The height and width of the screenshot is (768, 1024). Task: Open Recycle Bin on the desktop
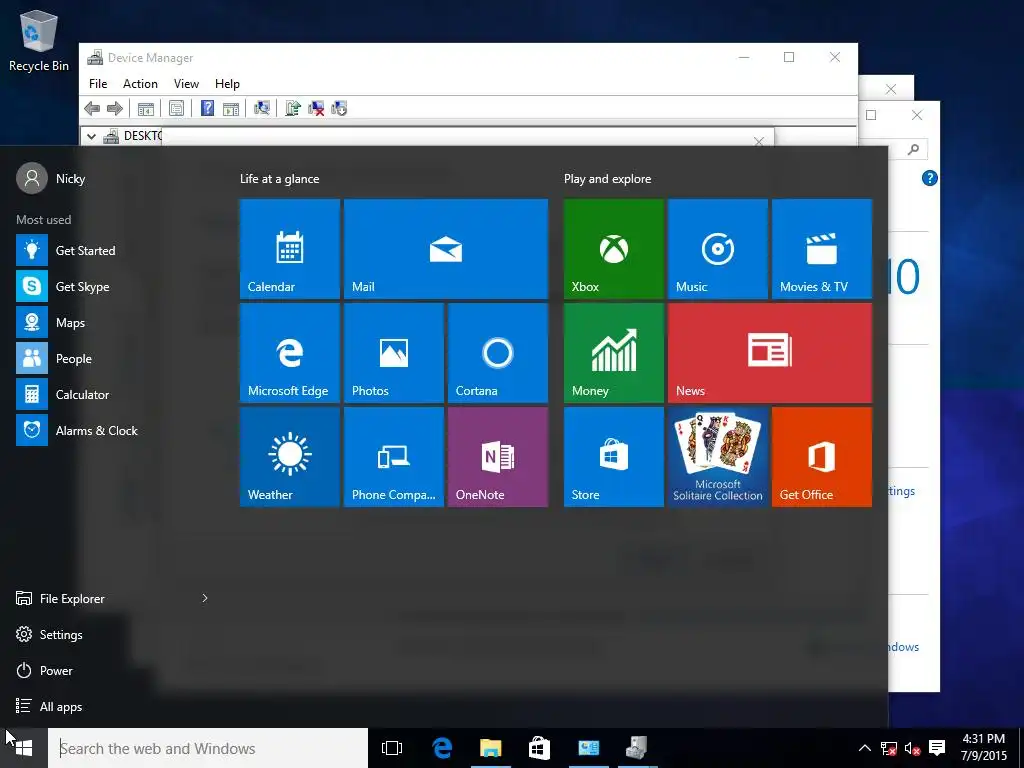pos(39,40)
